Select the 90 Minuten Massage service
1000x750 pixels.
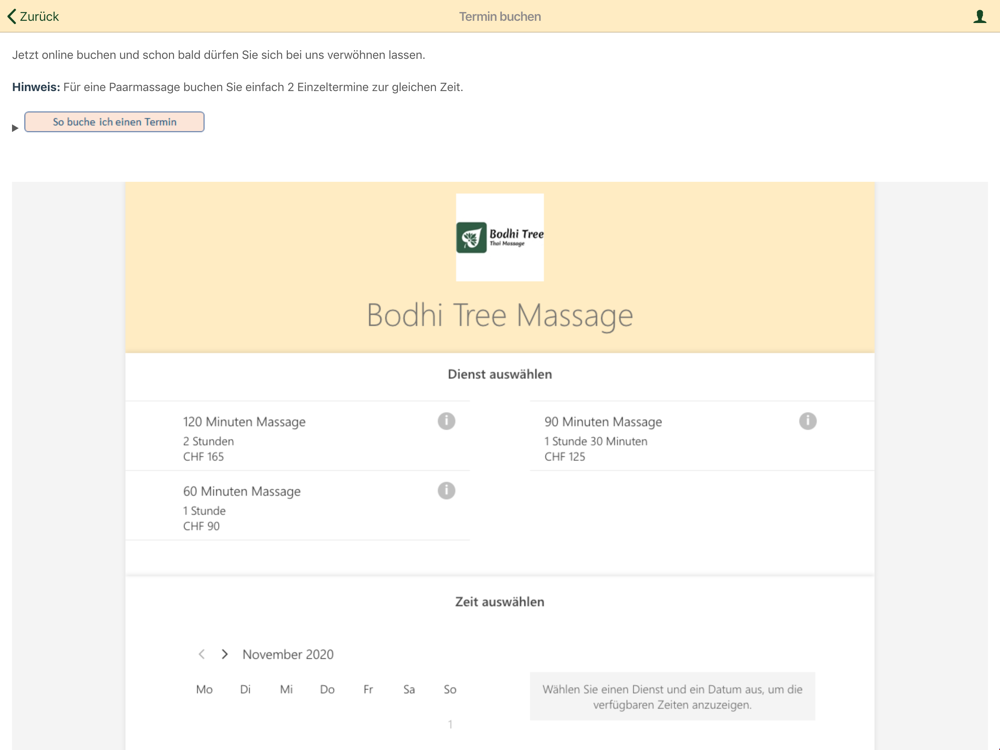[x=702, y=438]
